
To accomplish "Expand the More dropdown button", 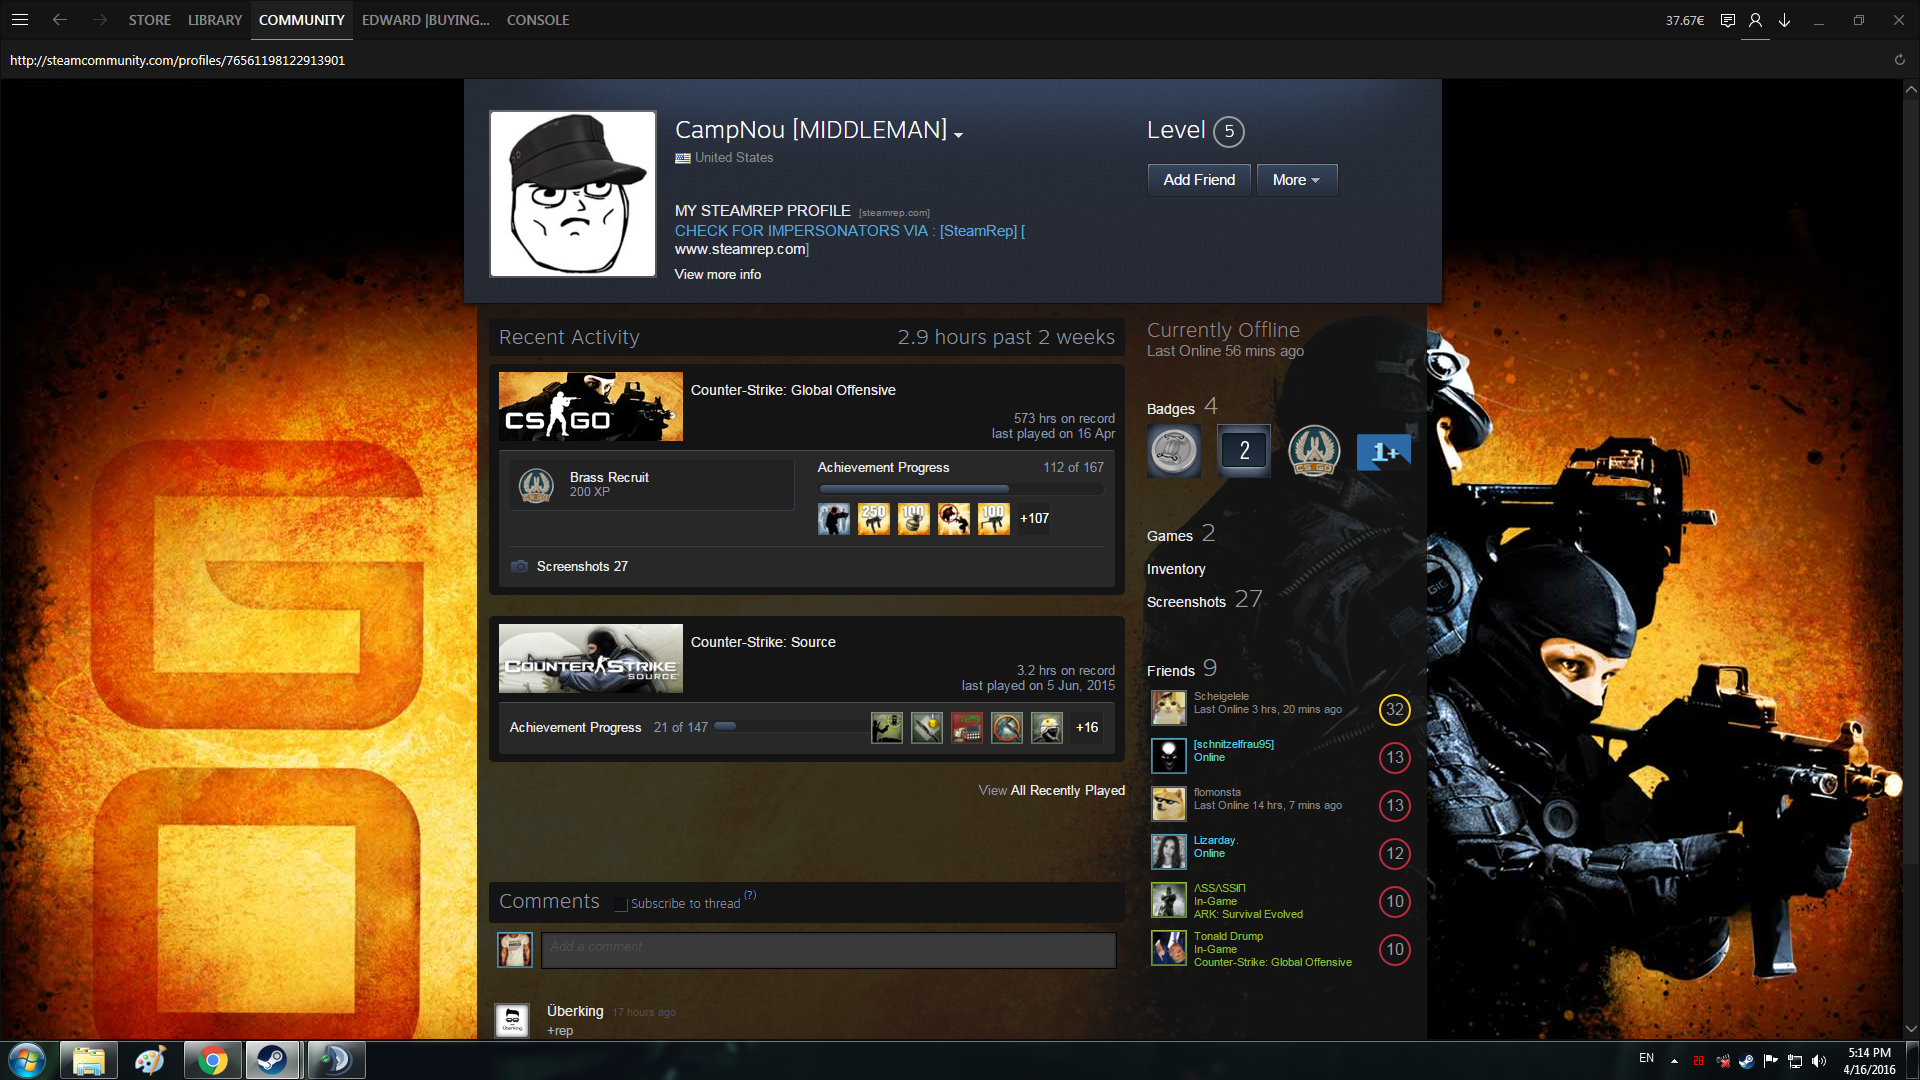I will tap(1296, 180).
